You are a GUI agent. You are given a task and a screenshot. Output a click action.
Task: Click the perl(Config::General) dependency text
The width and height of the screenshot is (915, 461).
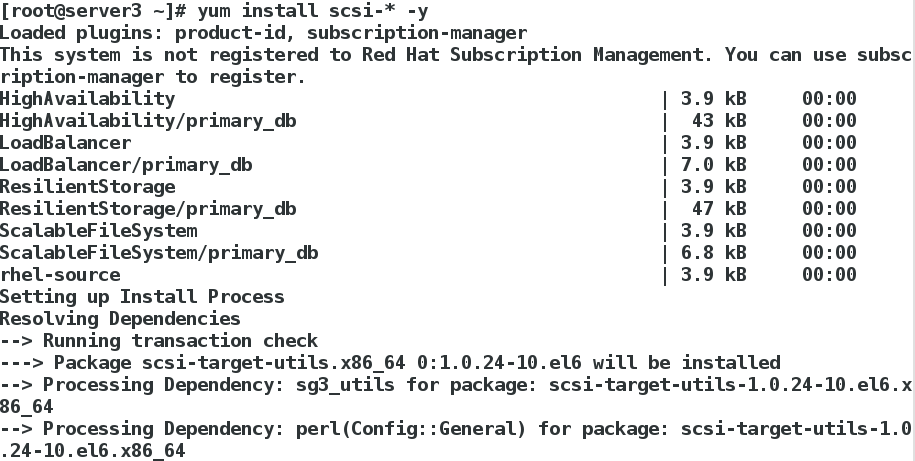pos(411,429)
